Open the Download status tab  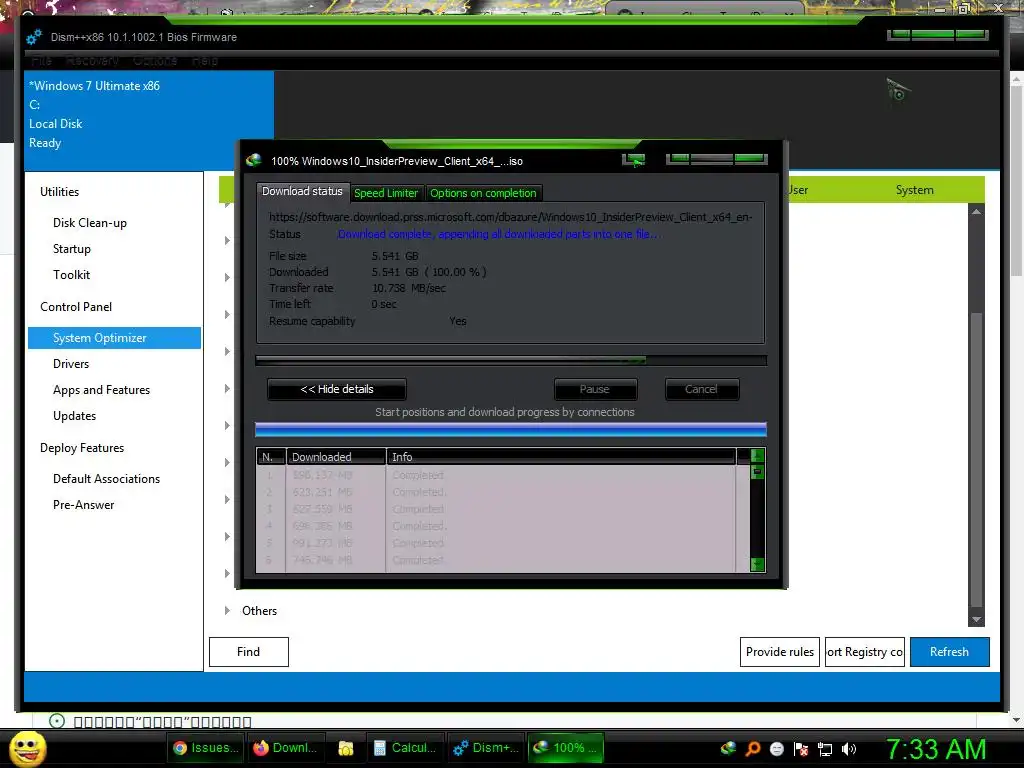303,191
